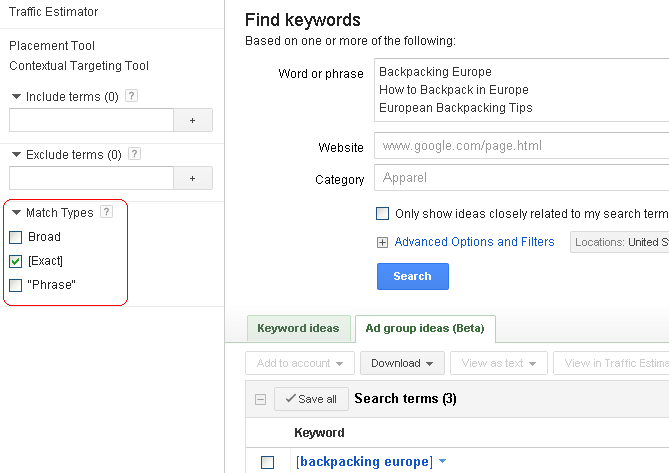Click help icon next to Exclude terms
669x473 pixels.
(134, 154)
